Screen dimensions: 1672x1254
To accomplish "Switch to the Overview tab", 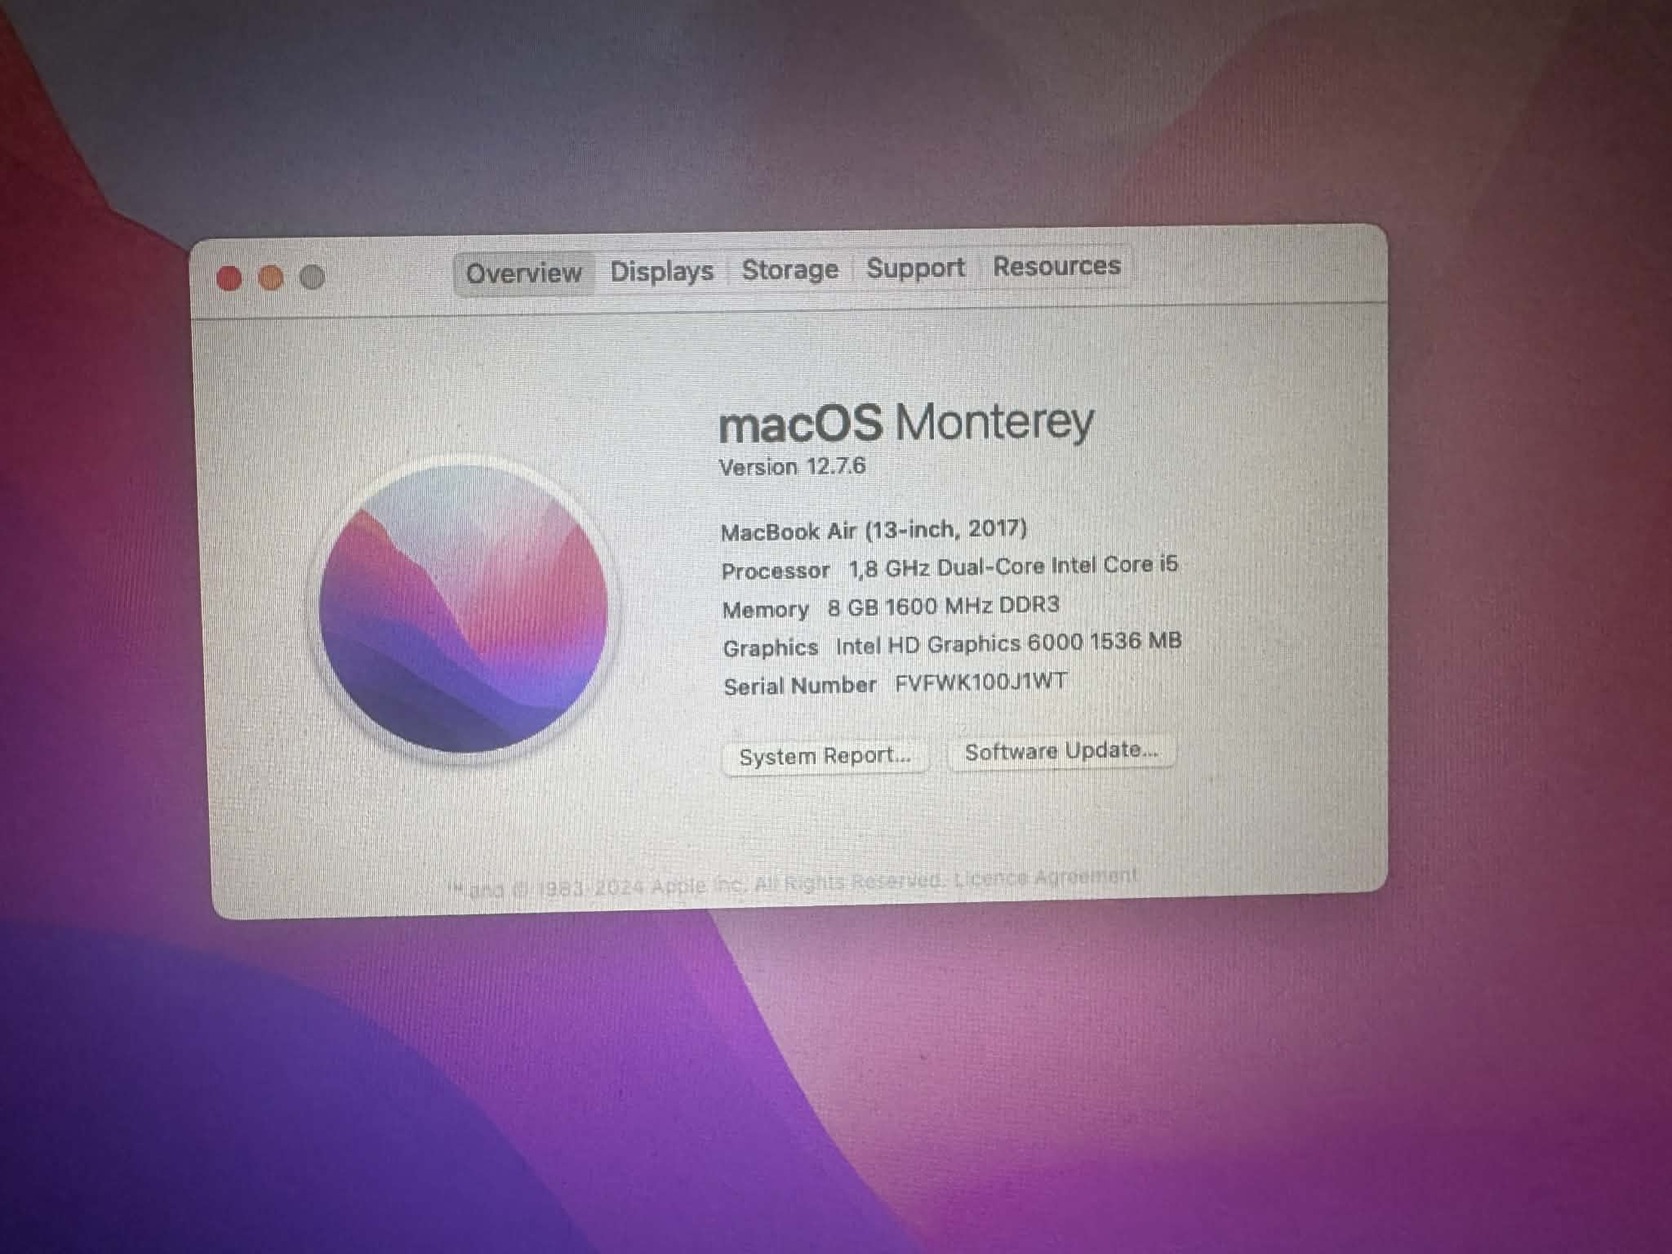I will coord(523,273).
